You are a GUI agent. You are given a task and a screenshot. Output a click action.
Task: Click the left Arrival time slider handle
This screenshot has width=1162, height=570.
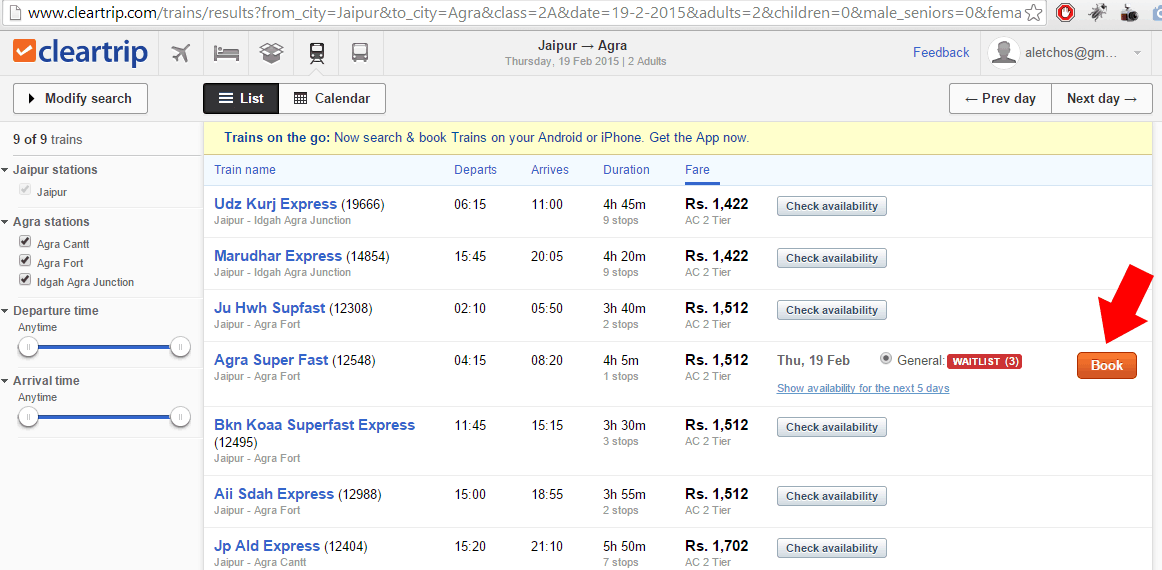[x=29, y=417]
